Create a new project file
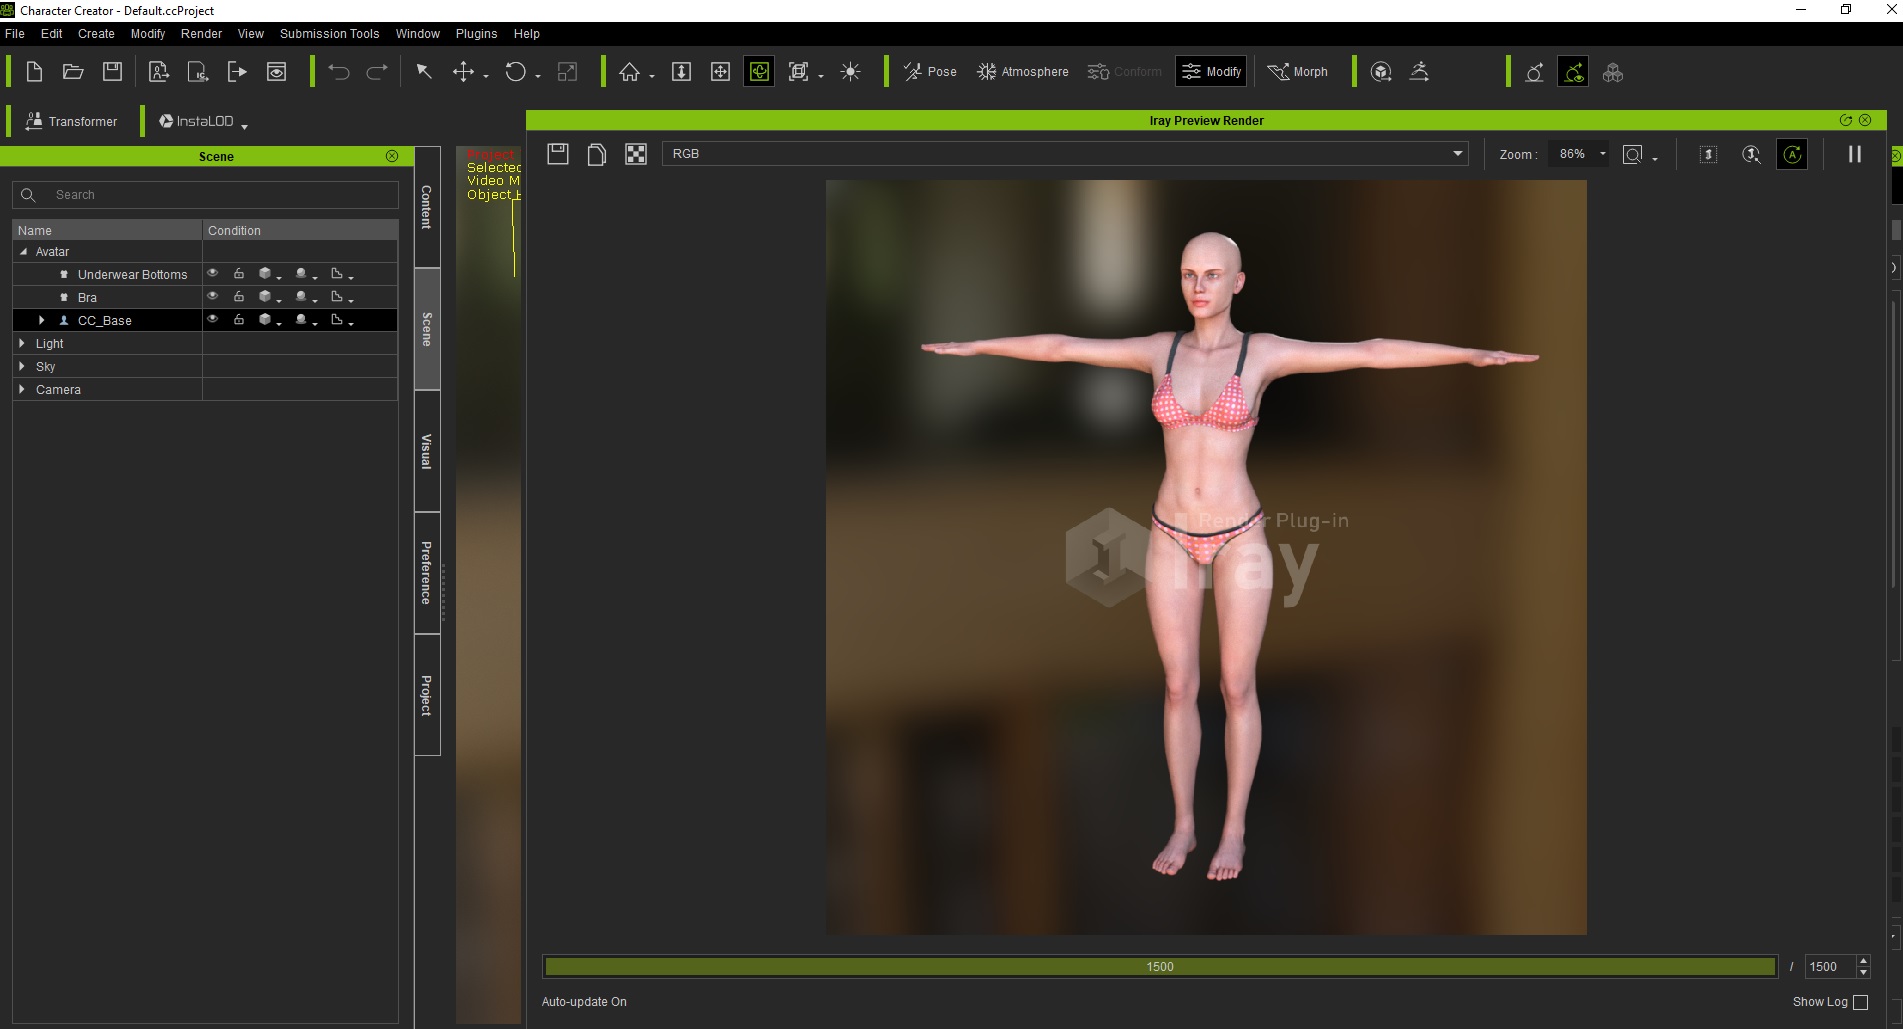Image resolution: width=1903 pixels, height=1029 pixels. tap(34, 72)
